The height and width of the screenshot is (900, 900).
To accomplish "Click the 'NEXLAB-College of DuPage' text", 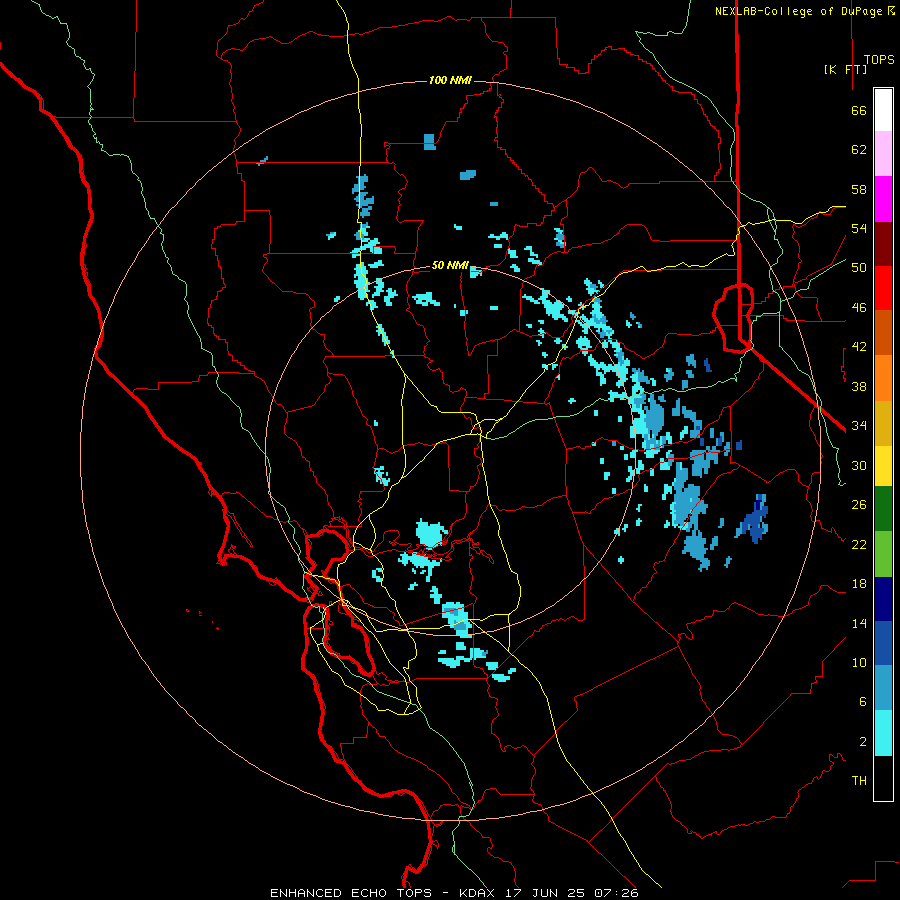I will pyautogui.click(x=800, y=11).
